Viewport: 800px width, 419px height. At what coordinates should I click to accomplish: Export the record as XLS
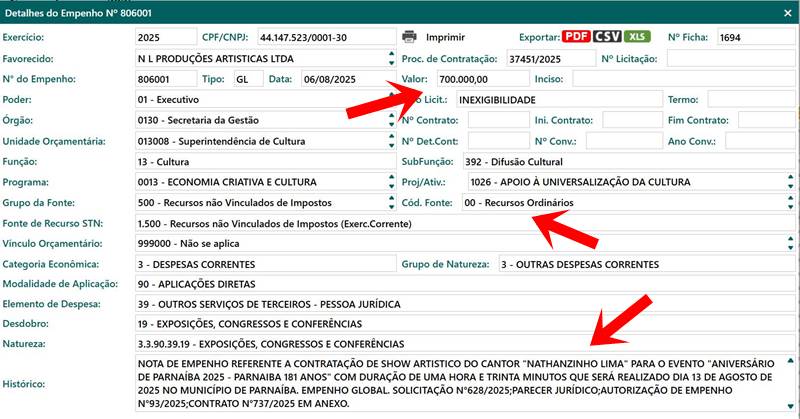(635, 37)
